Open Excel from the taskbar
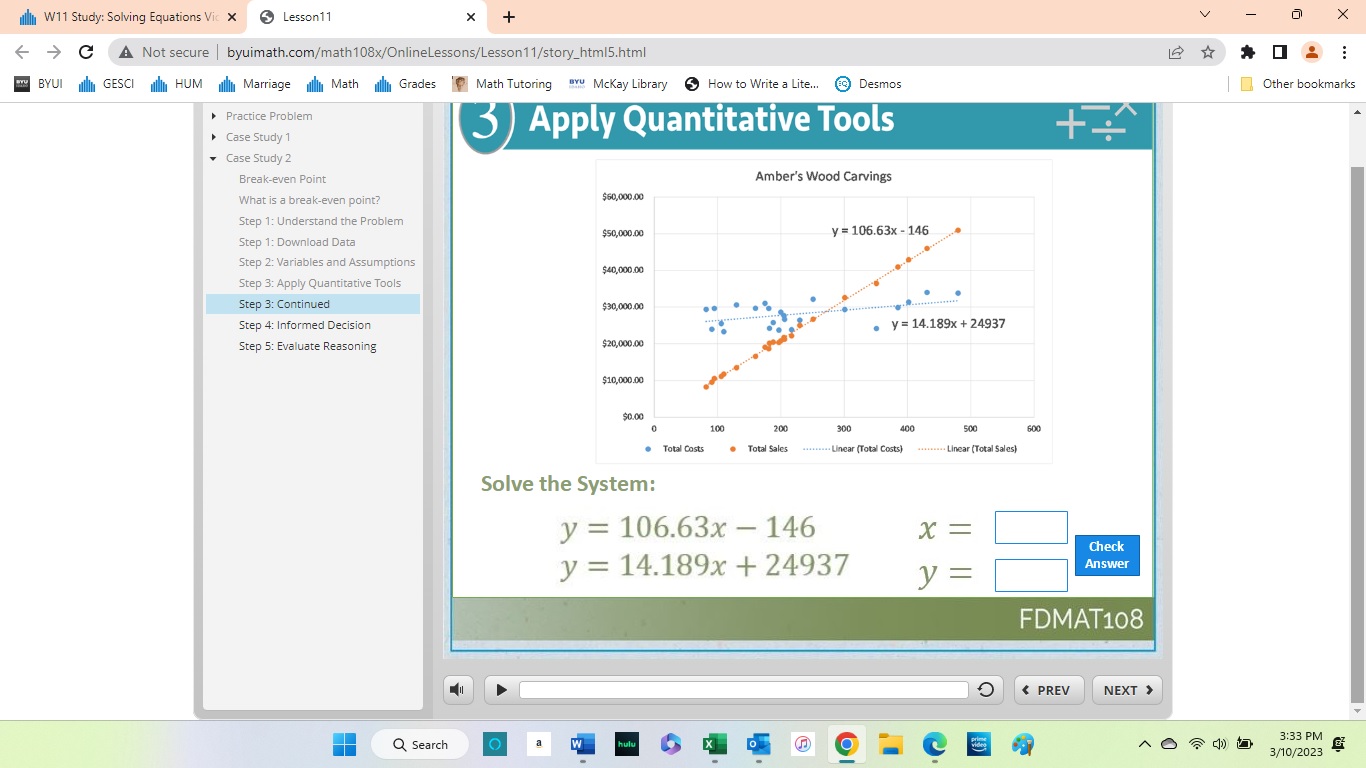The height and width of the screenshot is (768, 1366). tap(715, 744)
